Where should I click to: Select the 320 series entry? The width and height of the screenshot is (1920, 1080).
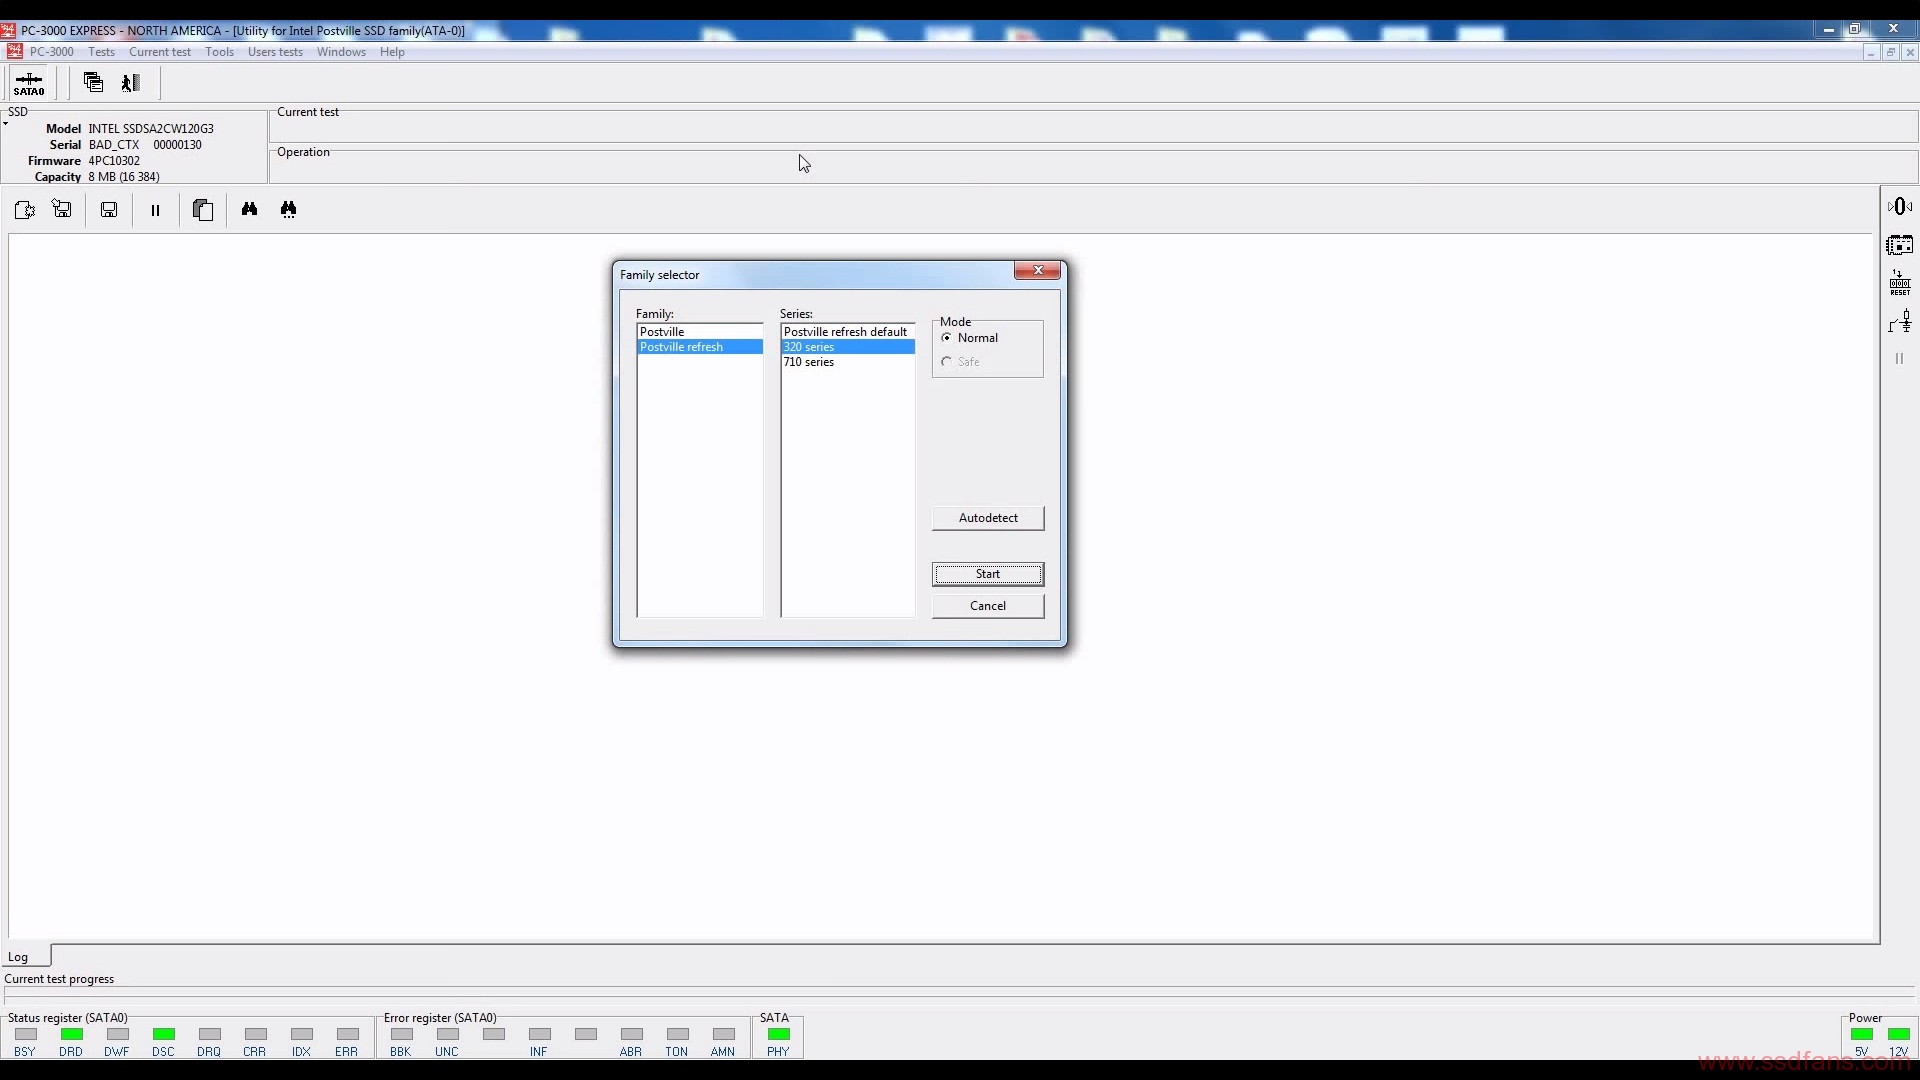[x=847, y=347]
